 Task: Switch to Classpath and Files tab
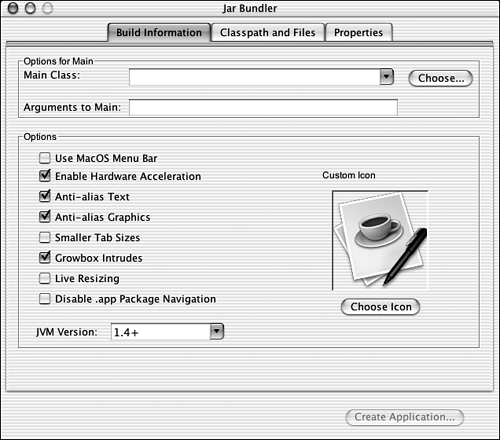pyautogui.click(x=268, y=33)
